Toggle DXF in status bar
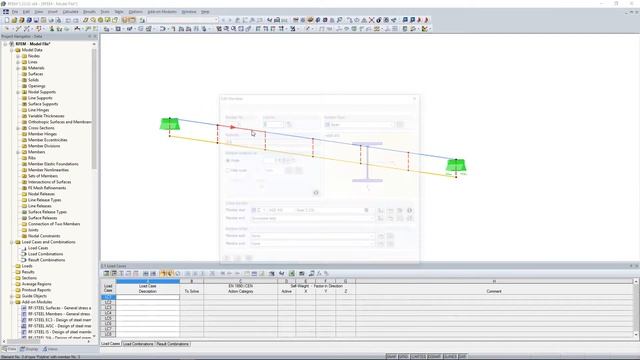Viewport: 640px width, 360px height. (x=462, y=357)
